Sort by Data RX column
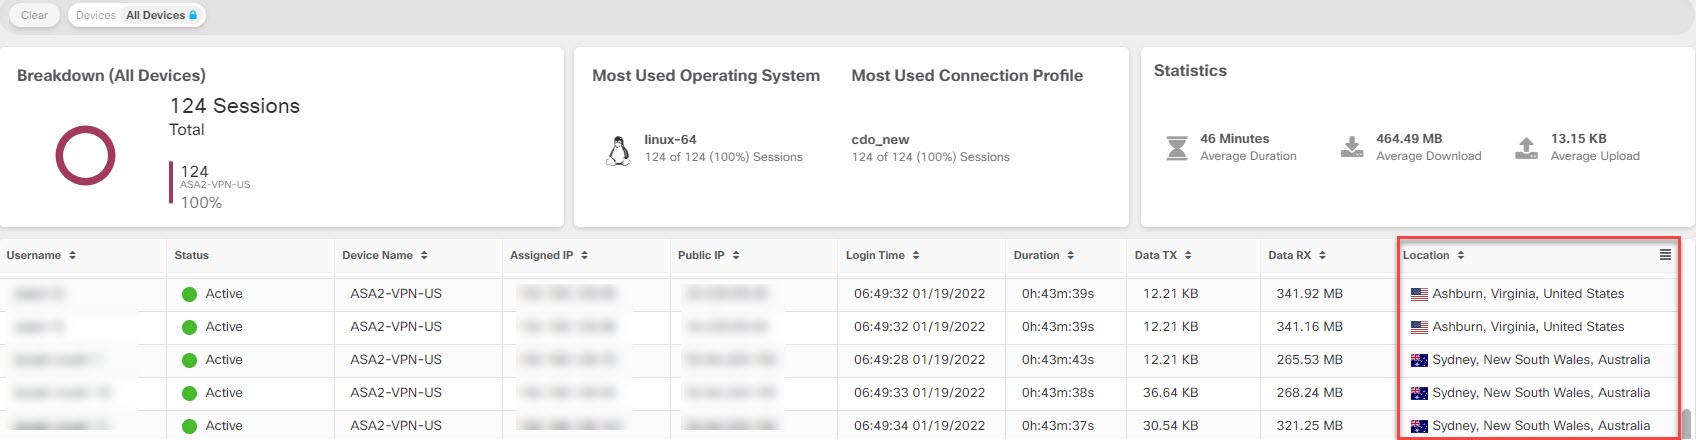The image size is (1696, 440). (x=1322, y=256)
